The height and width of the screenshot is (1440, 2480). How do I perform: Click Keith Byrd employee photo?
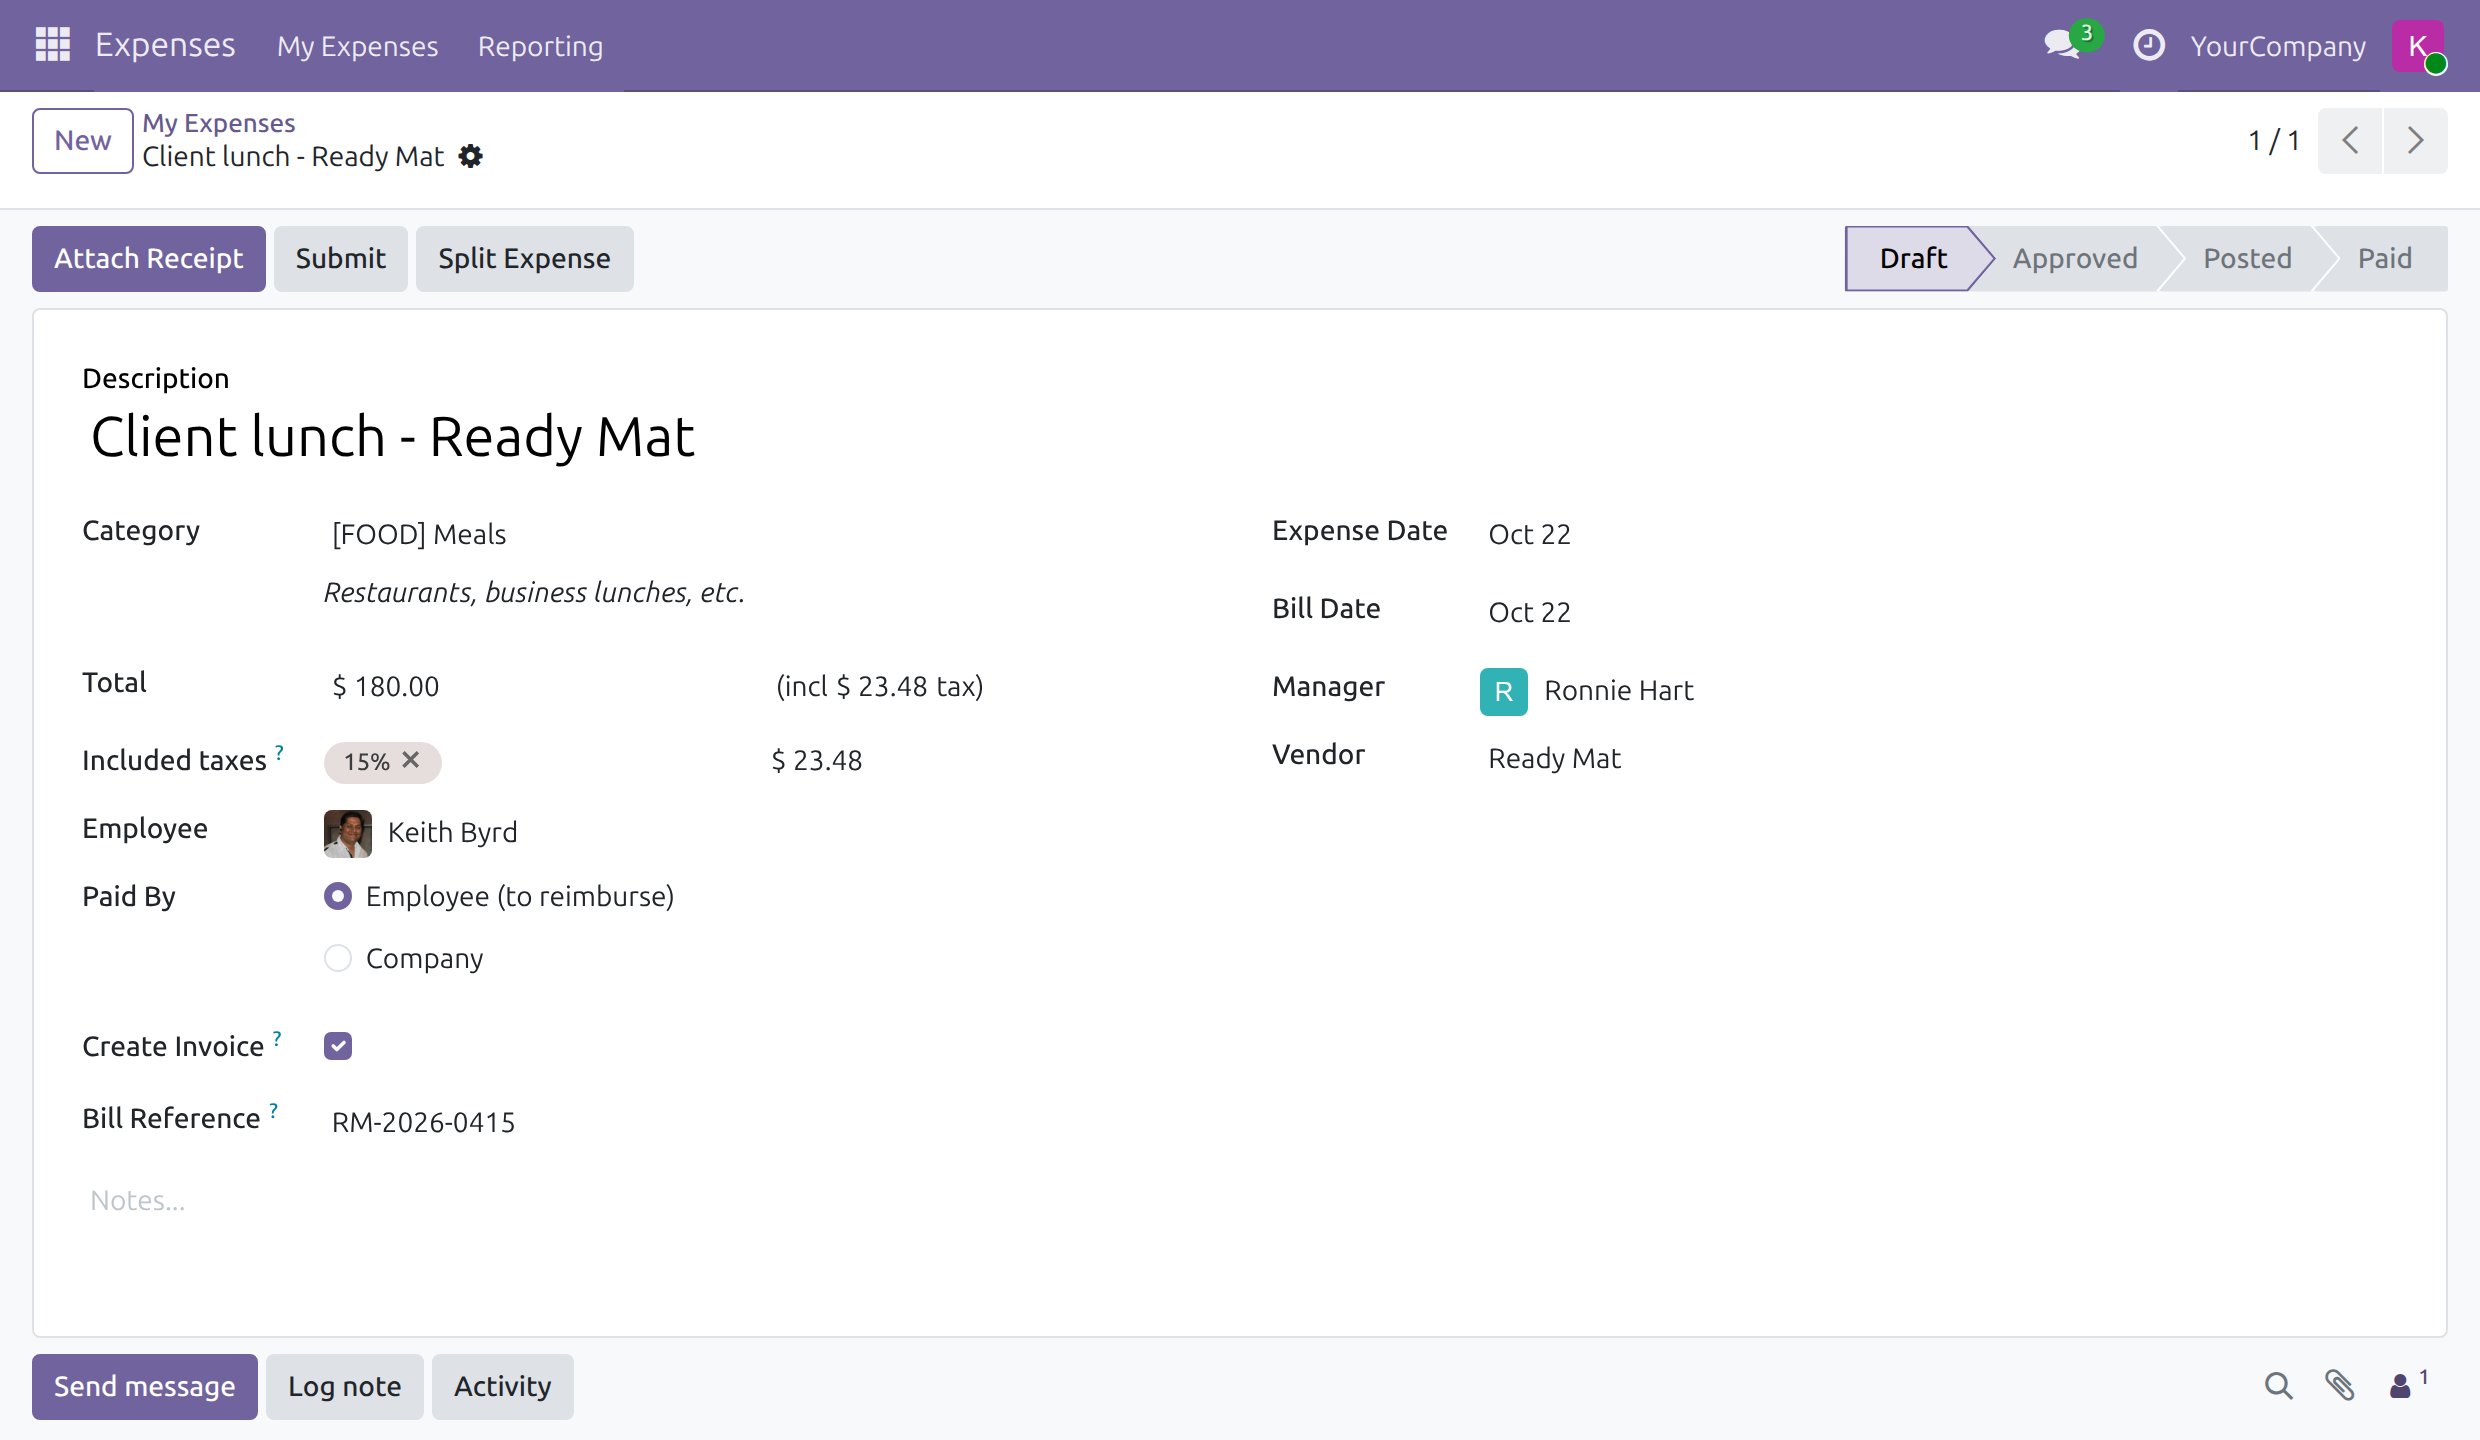pos(347,833)
